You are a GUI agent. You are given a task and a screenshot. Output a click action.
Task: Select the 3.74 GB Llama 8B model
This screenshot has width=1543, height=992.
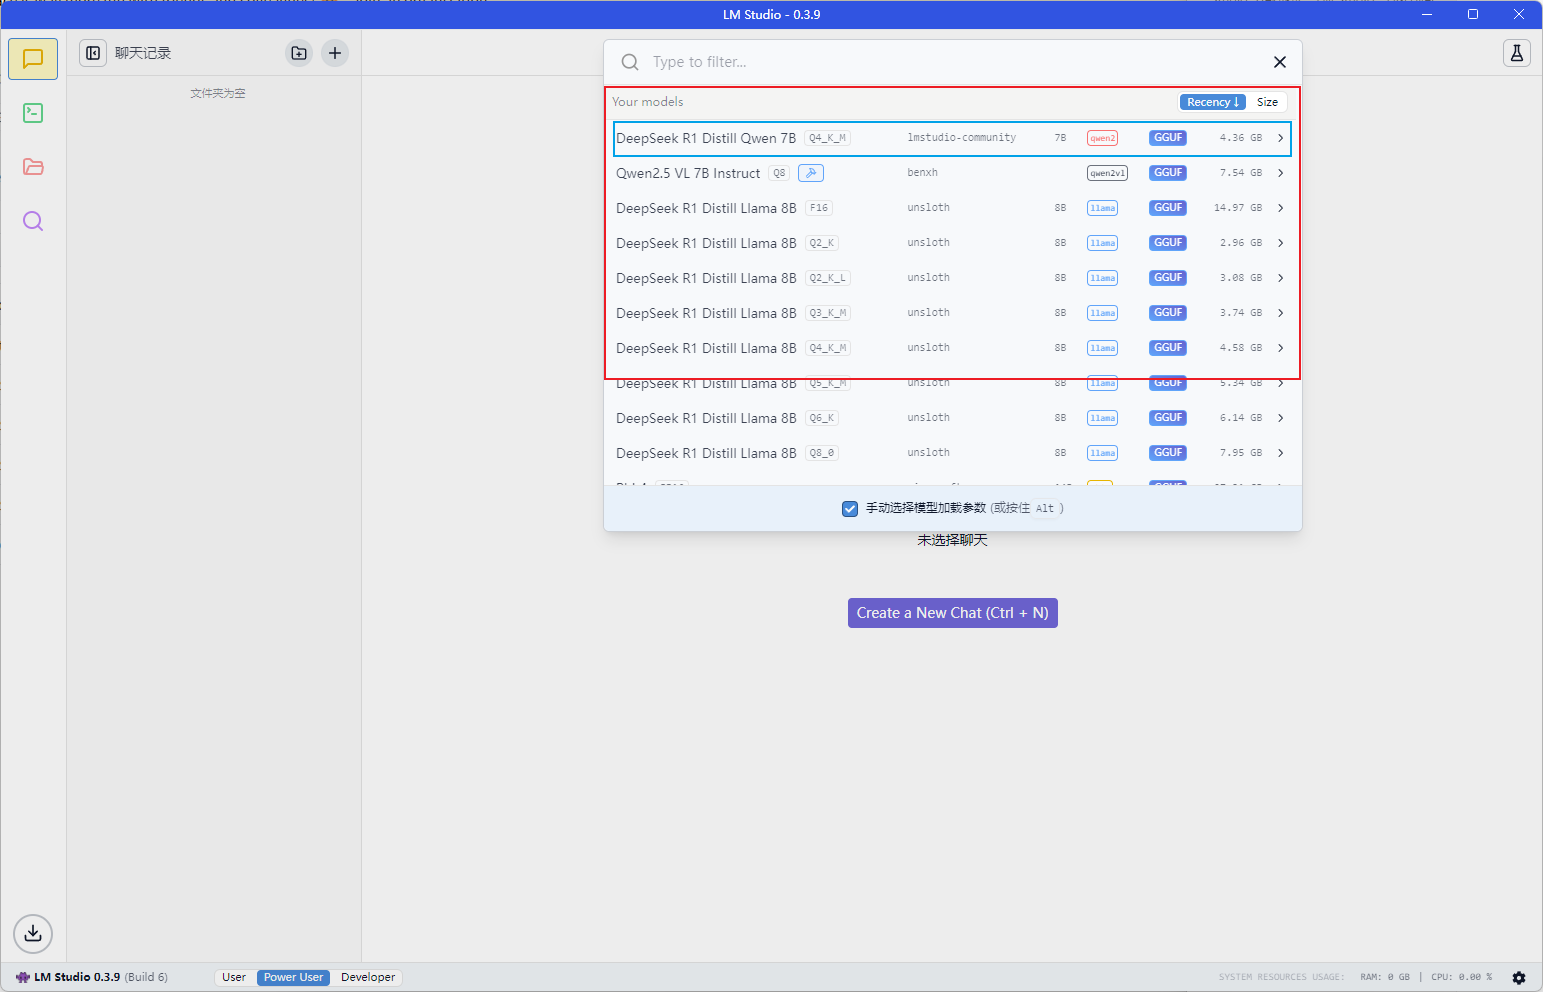tap(952, 313)
